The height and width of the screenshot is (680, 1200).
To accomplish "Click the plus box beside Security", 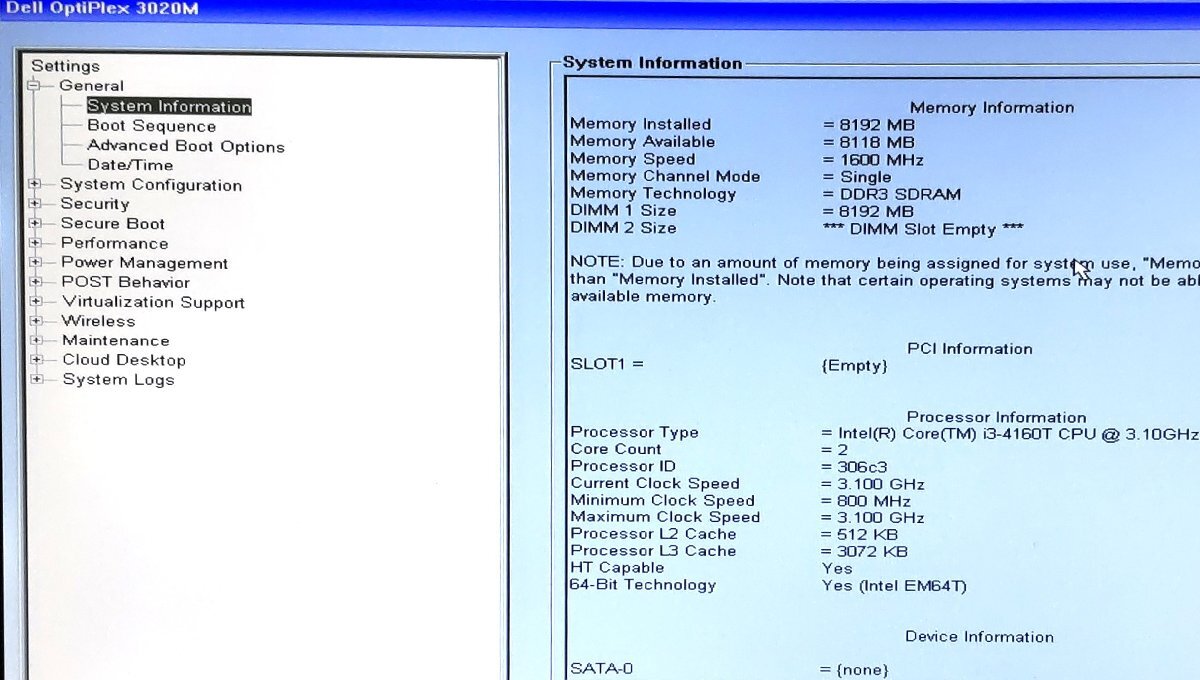I will click(x=35, y=204).
